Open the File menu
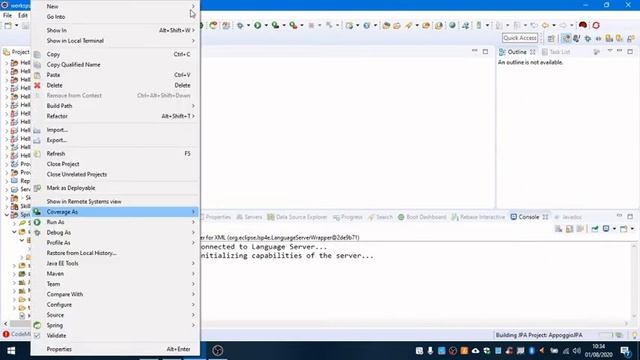This screenshot has height=360, width=640. [7, 15]
